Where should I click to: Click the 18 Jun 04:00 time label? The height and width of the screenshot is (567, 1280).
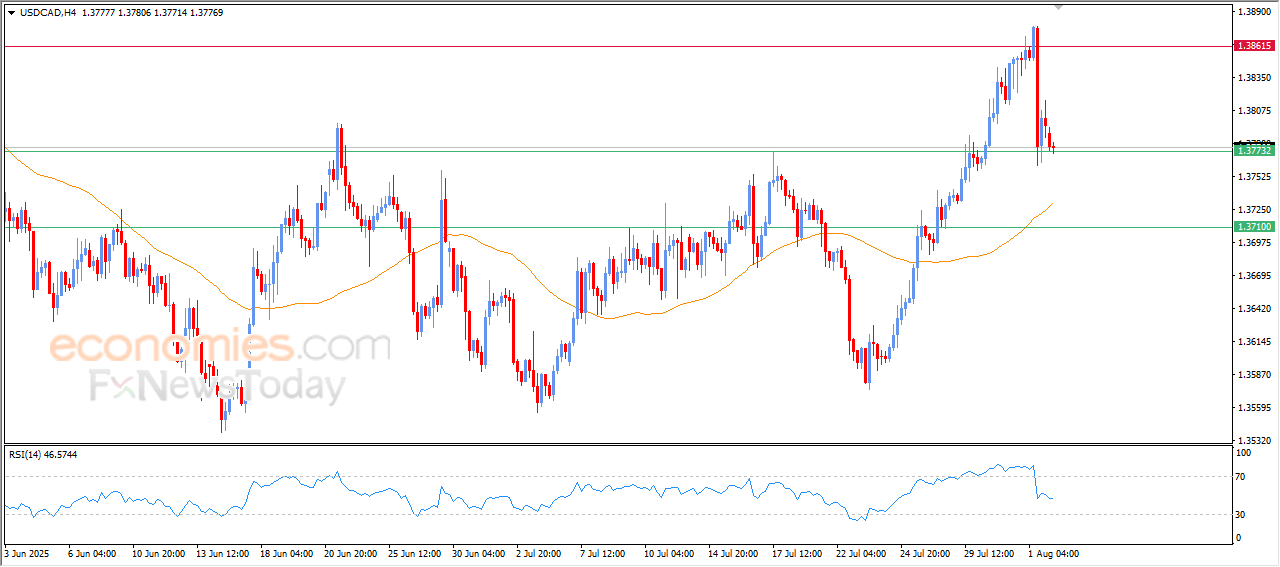pyautogui.click(x=288, y=553)
